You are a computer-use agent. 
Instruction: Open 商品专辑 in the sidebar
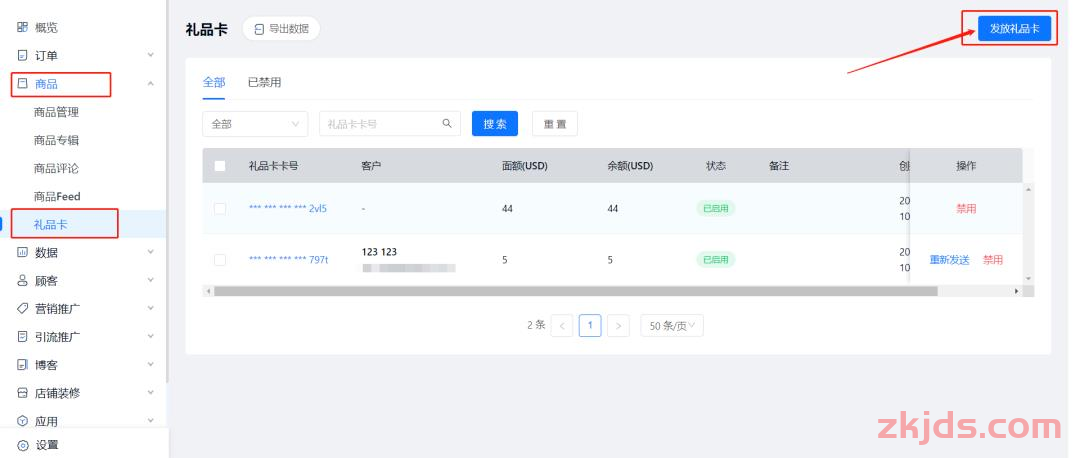pyautogui.click(x=56, y=140)
